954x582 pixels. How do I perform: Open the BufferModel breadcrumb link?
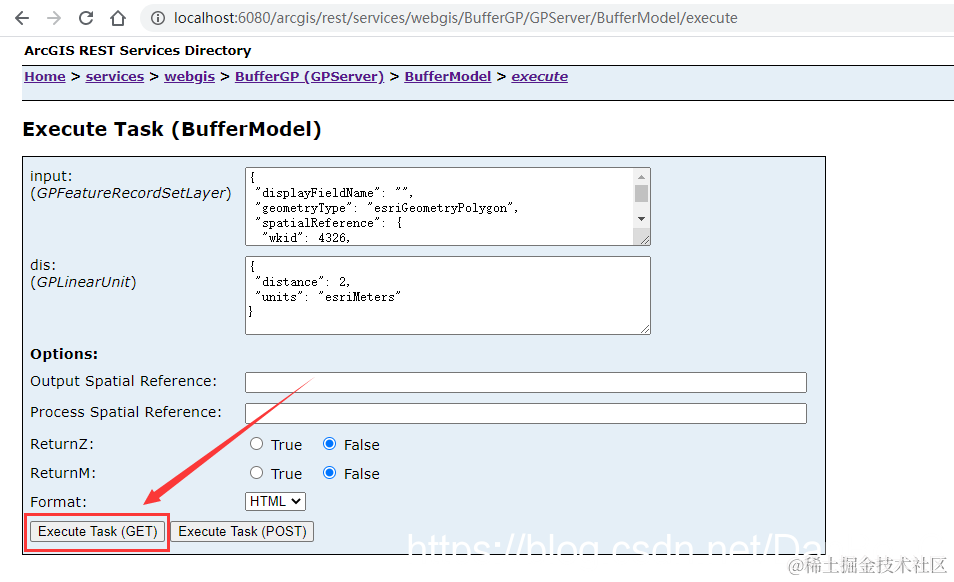[x=448, y=77]
